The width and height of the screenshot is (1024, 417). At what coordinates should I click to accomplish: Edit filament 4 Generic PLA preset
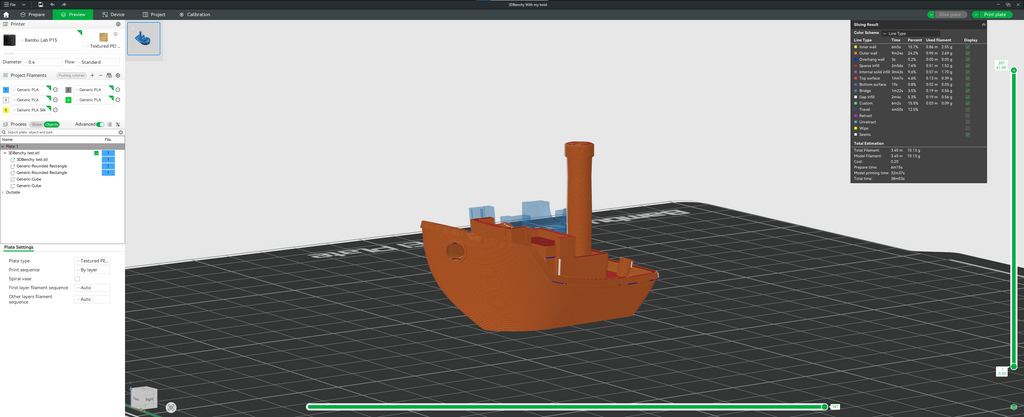pos(118,100)
